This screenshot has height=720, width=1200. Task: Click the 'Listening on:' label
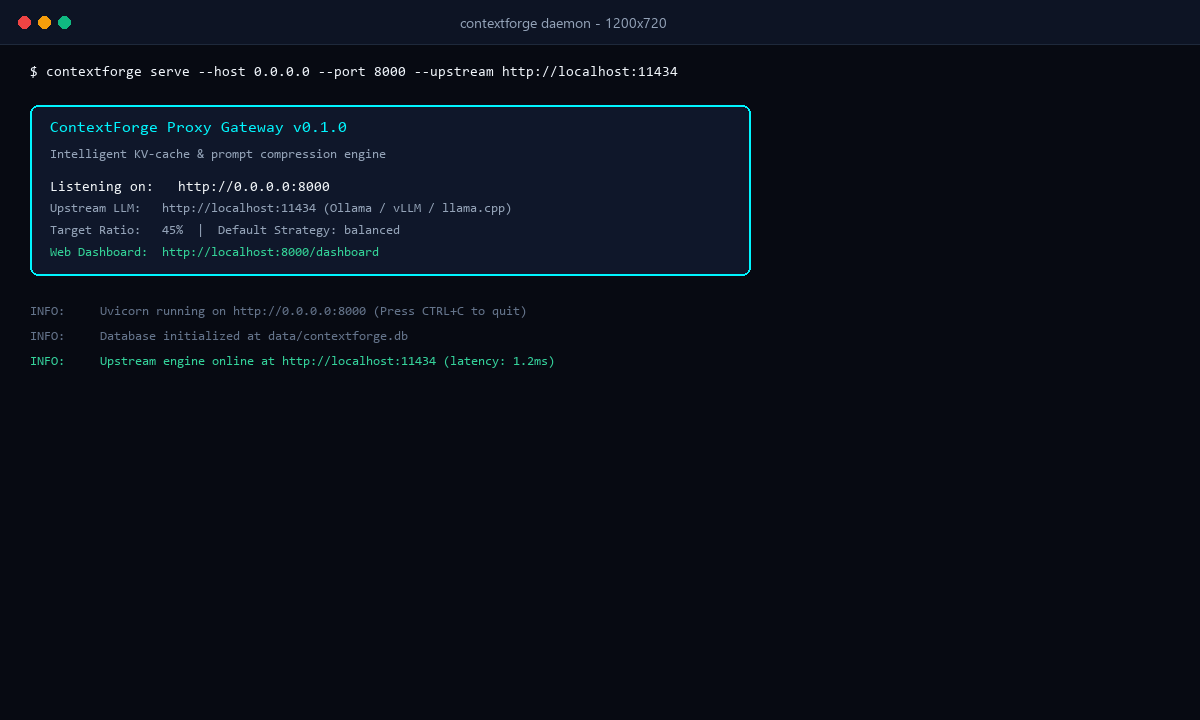102,187
